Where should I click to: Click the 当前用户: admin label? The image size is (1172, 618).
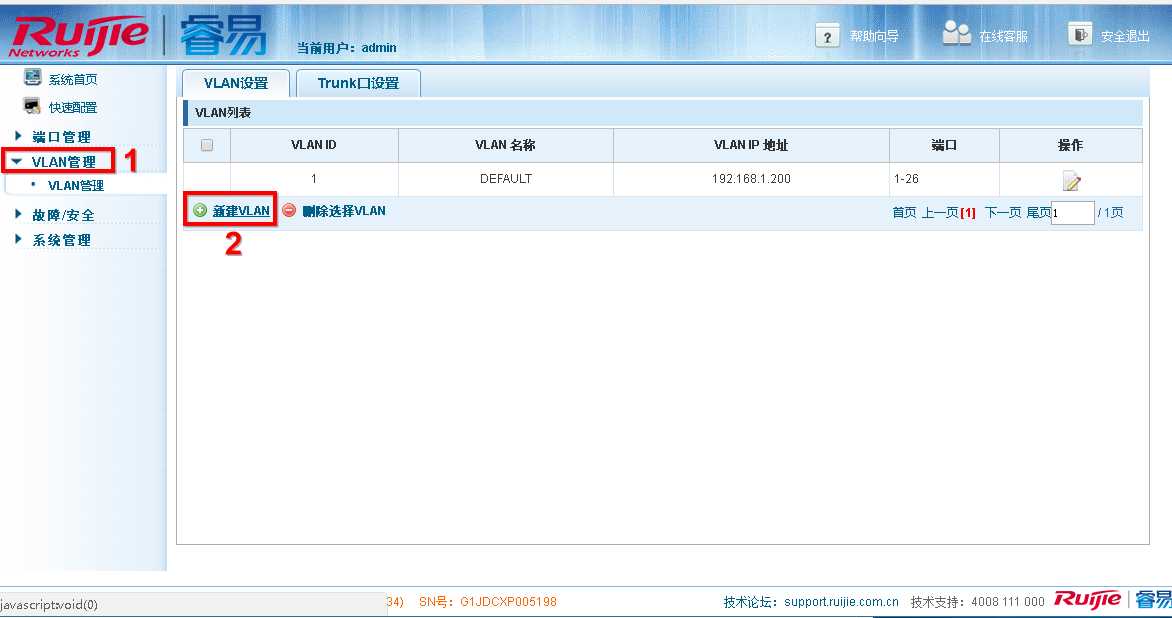coord(347,48)
